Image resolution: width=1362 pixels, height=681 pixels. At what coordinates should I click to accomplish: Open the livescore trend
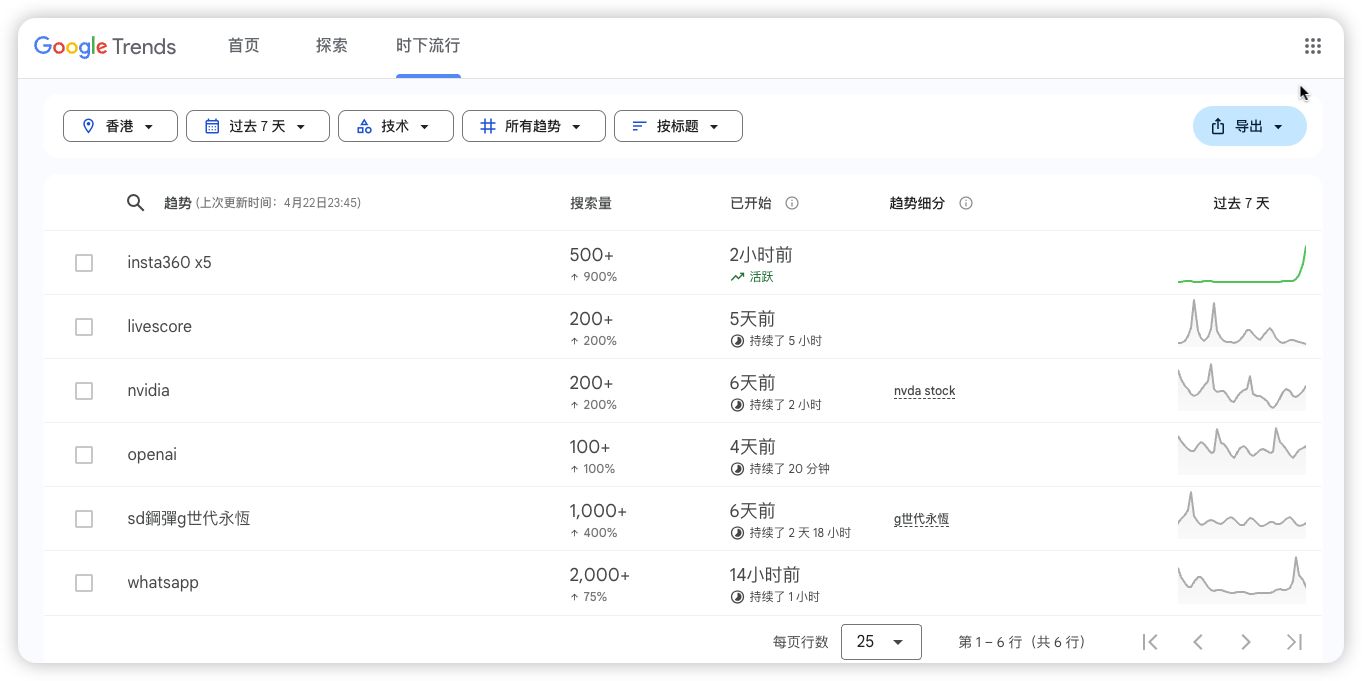pos(159,327)
